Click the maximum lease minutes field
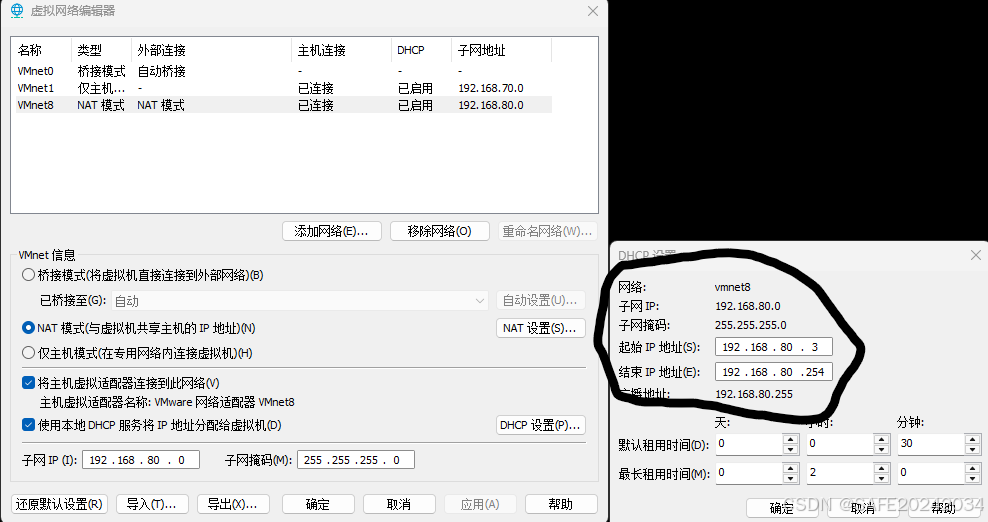Image resolution: width=988 pixels, height=522 pixels. [x=931, y=473]
